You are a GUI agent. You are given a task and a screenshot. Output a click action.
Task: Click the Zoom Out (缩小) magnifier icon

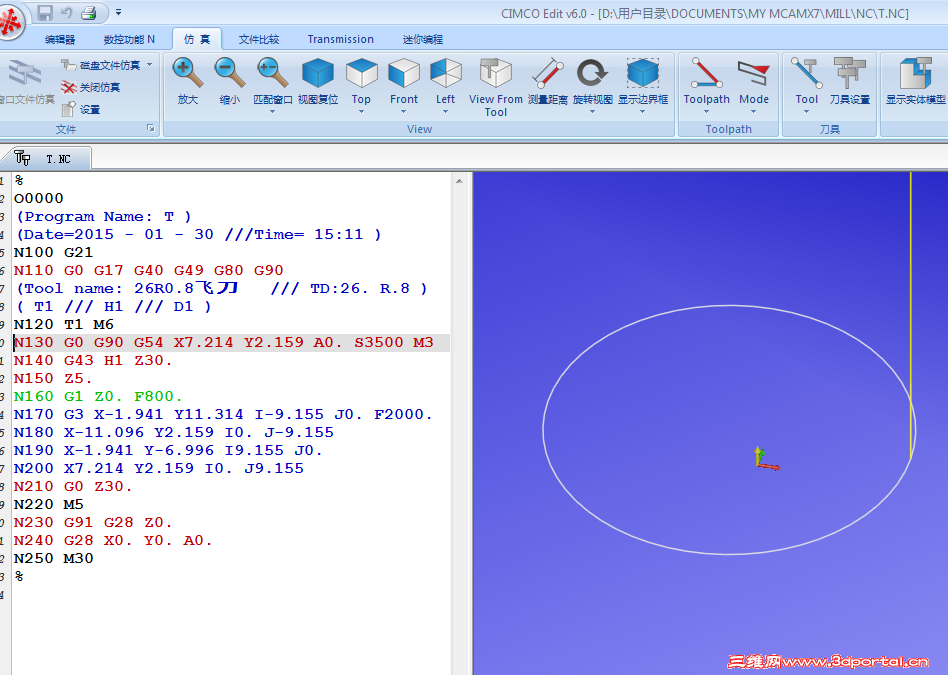(x=229, y=73)
